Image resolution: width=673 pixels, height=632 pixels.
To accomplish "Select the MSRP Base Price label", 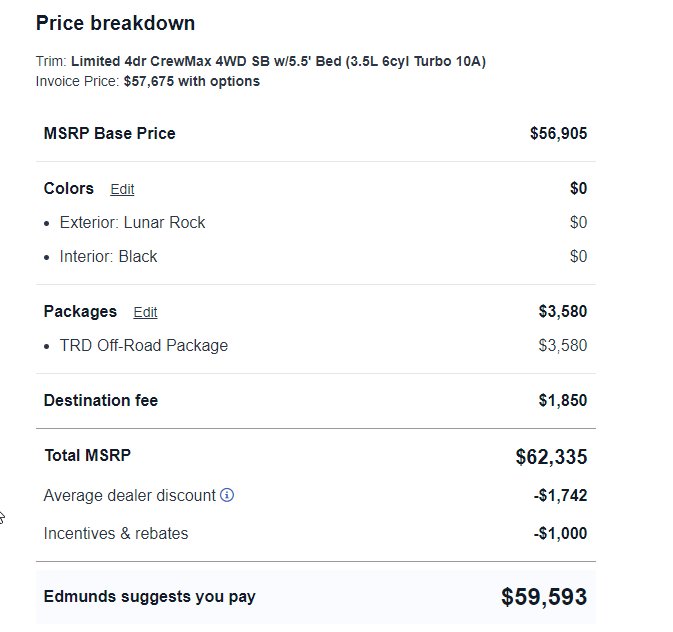I will coord(109,134).
